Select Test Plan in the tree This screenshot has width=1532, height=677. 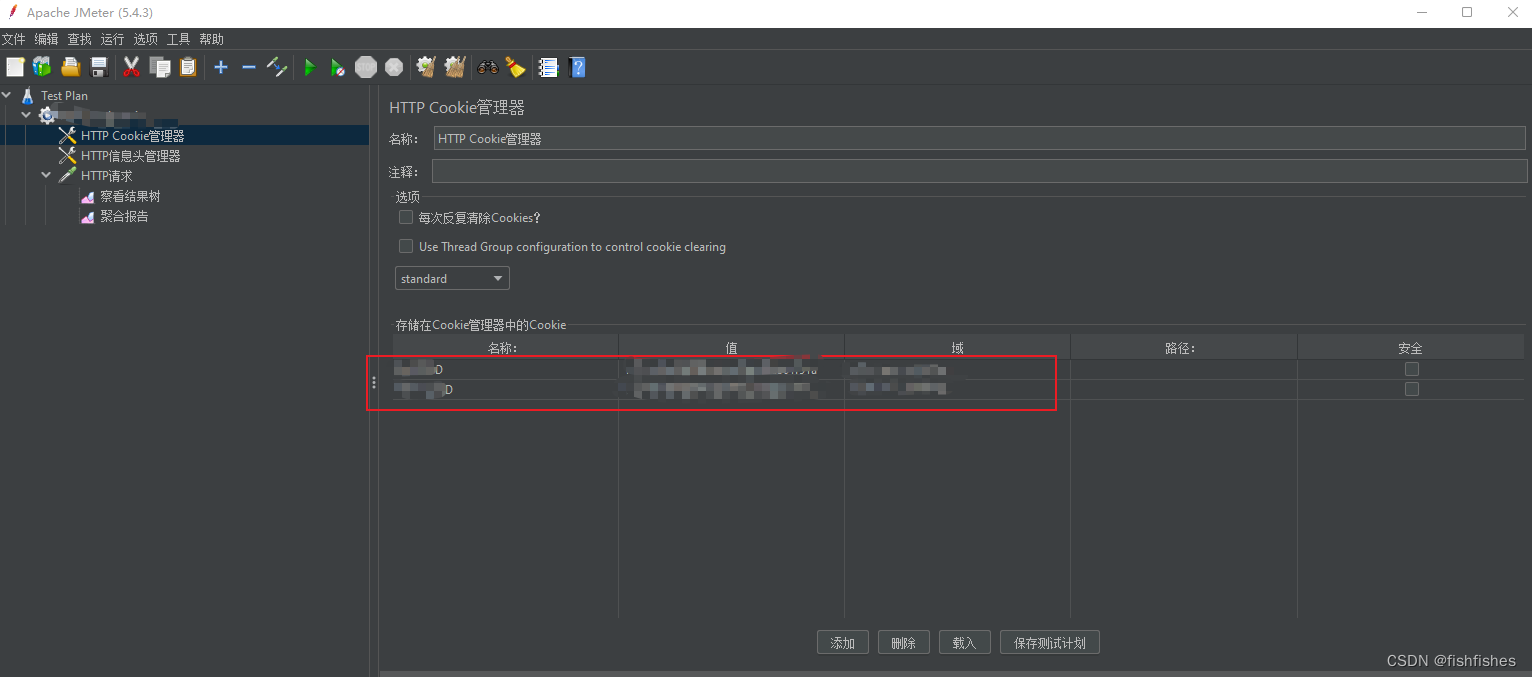click(x=64, y=96)
